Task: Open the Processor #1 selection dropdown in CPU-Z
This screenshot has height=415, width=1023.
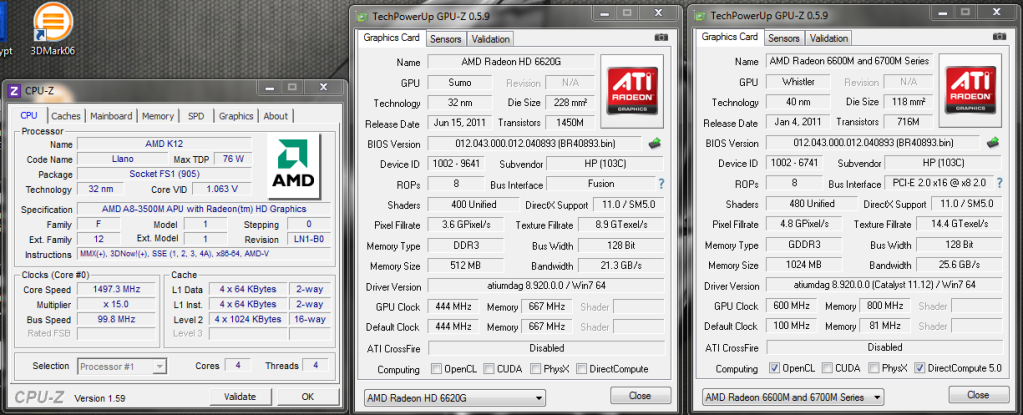Action: coord(122,366)
